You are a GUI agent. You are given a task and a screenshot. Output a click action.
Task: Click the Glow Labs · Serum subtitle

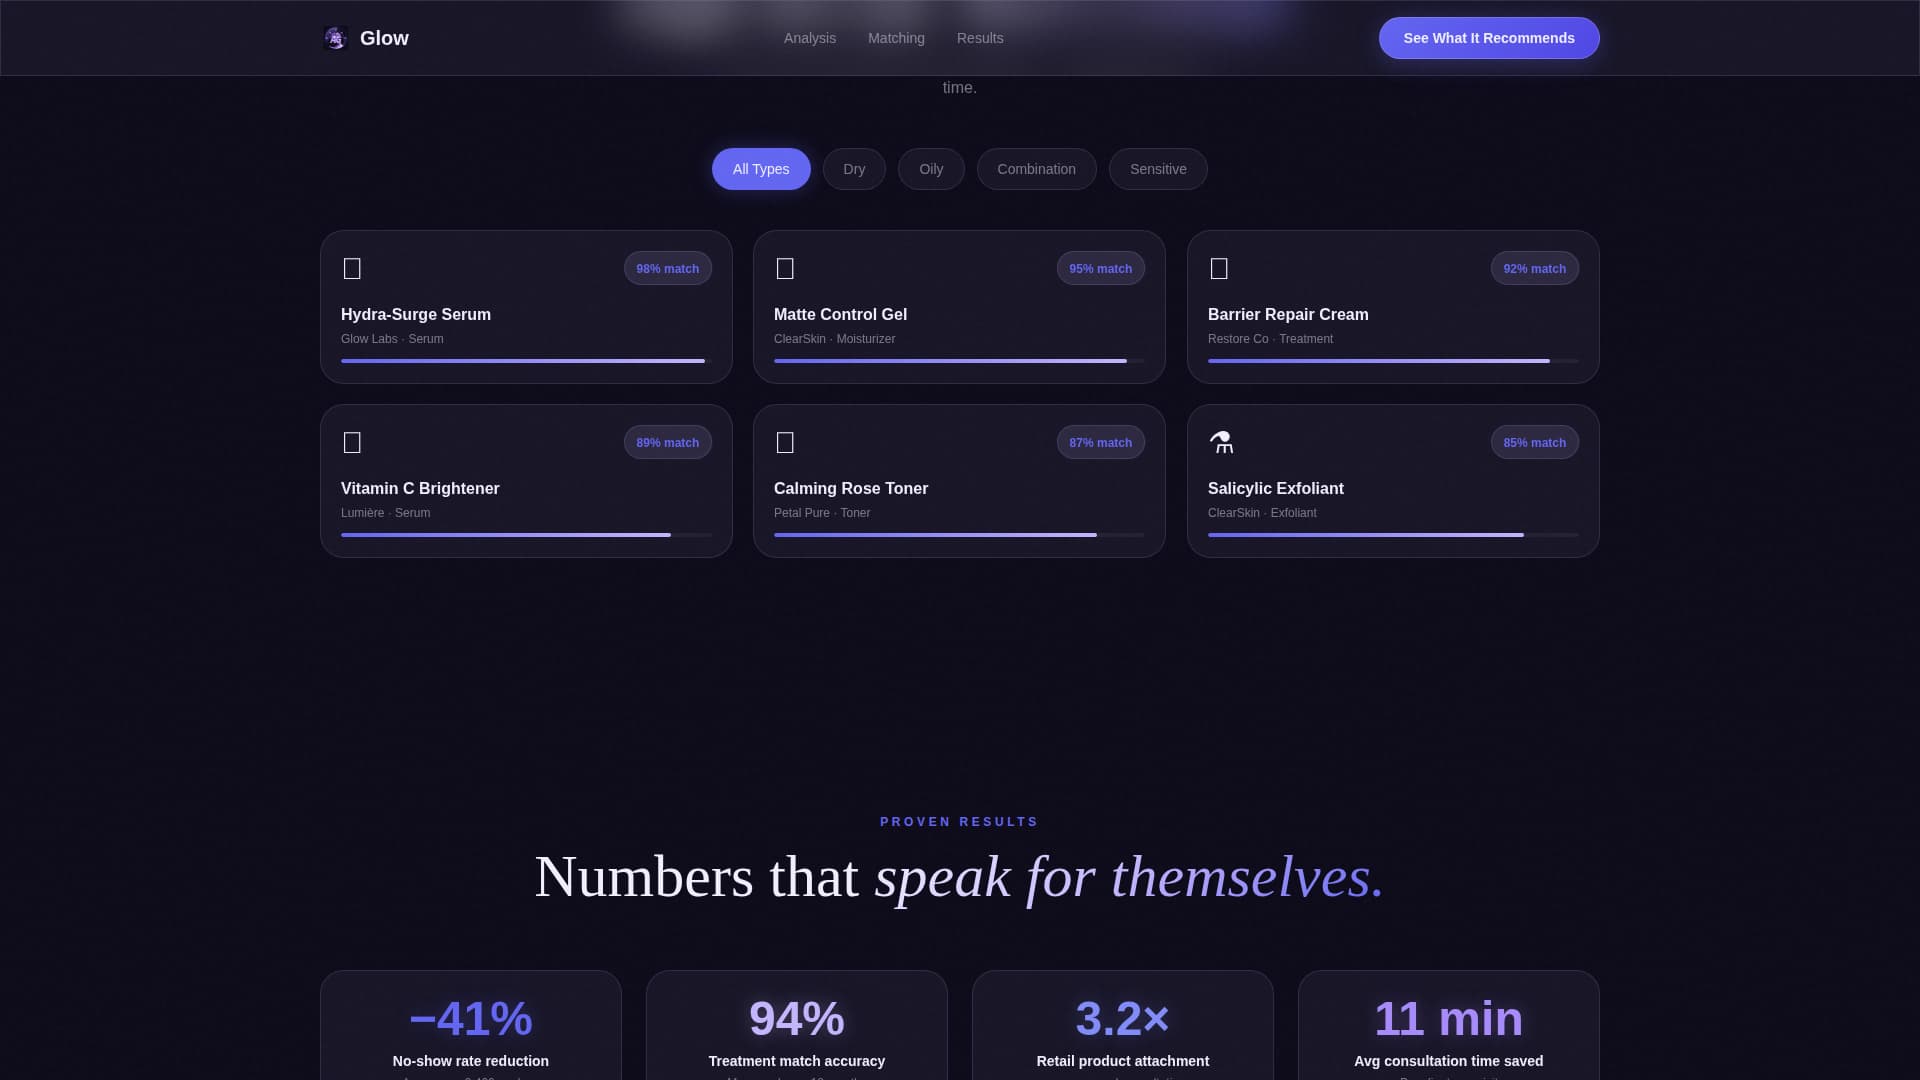pos(392,339)
